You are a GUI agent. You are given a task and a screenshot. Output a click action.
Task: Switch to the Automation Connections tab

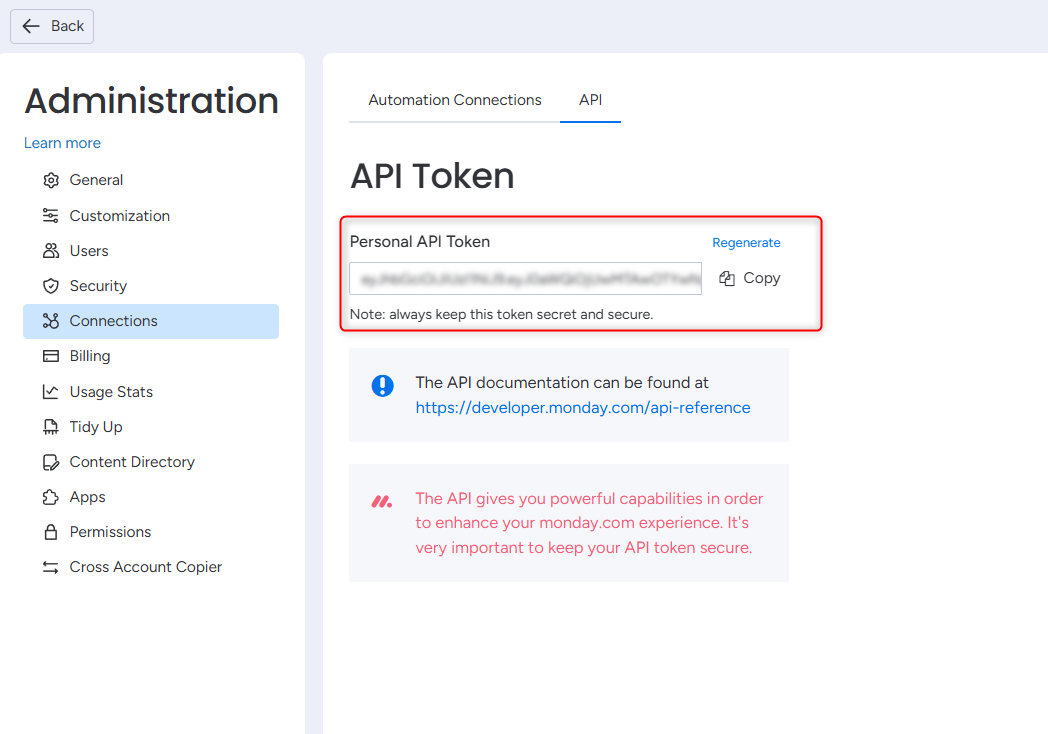point(455,100)
